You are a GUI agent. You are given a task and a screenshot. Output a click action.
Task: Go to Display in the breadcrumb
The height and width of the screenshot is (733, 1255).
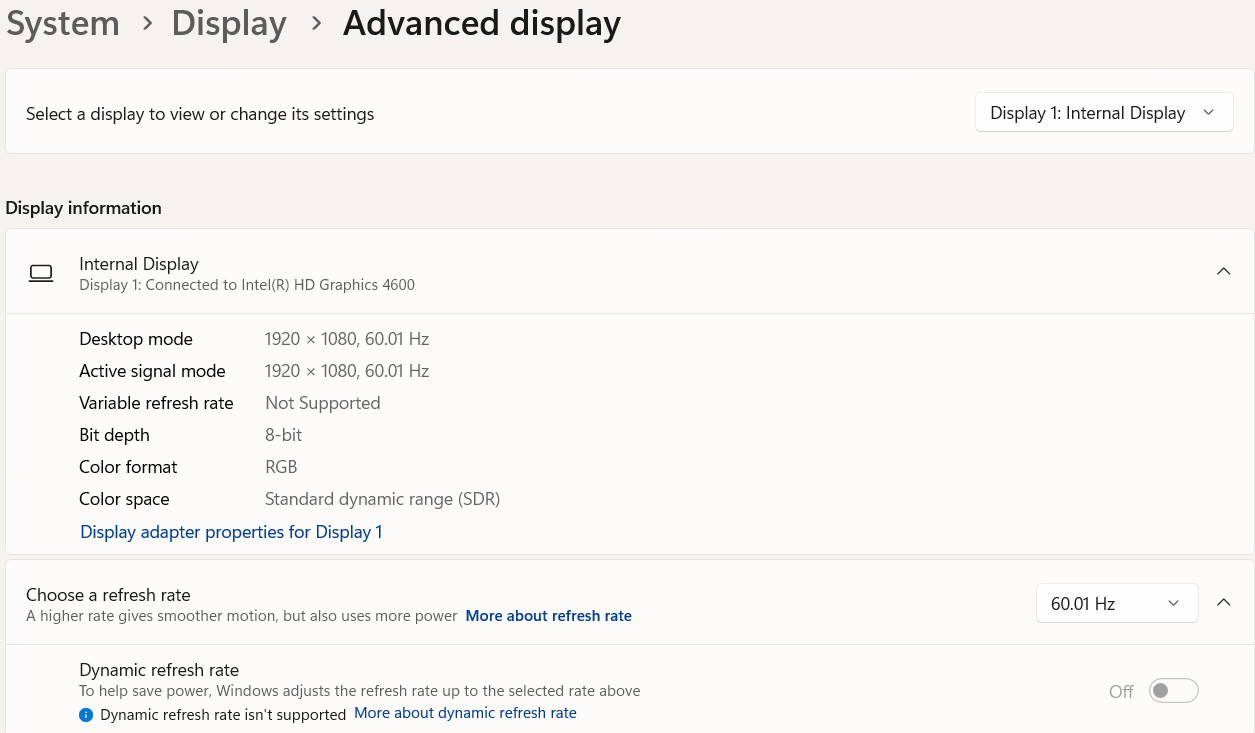pos(229,23)
